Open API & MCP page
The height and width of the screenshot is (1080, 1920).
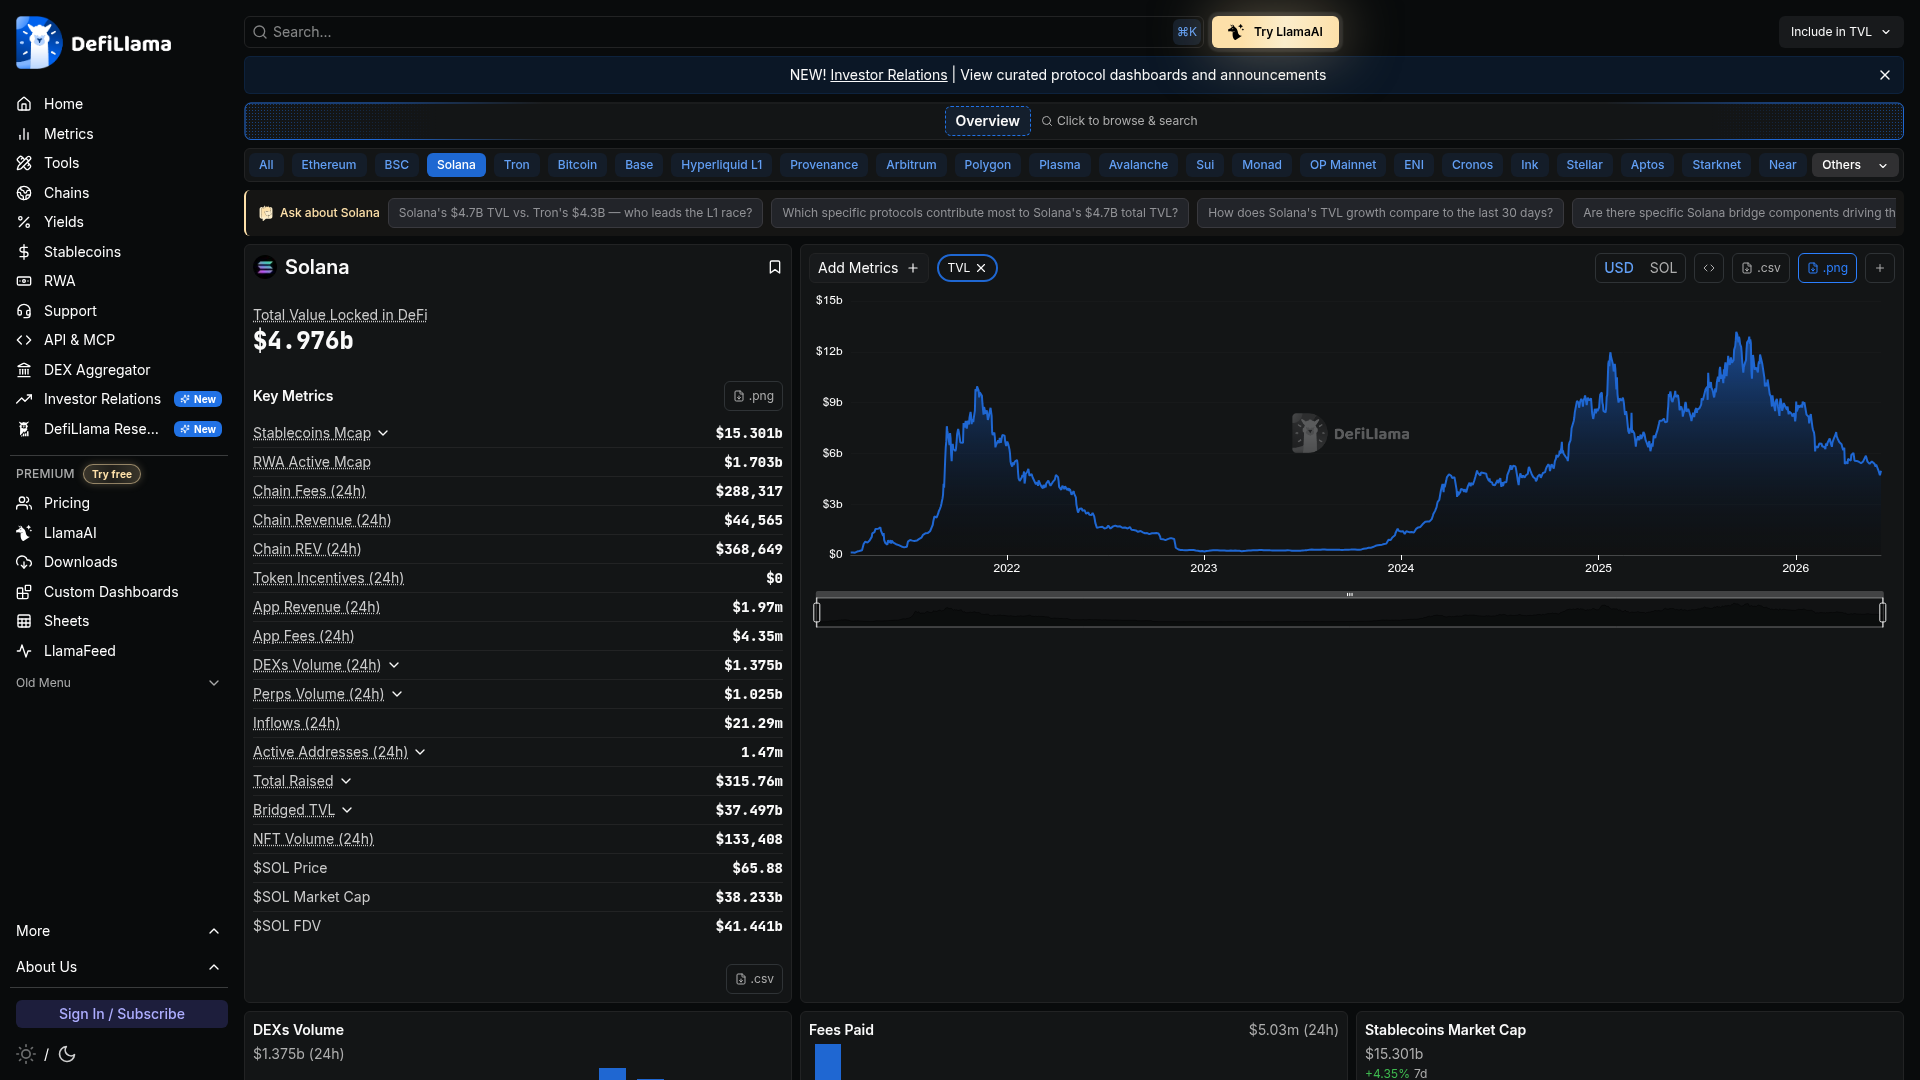79,340
